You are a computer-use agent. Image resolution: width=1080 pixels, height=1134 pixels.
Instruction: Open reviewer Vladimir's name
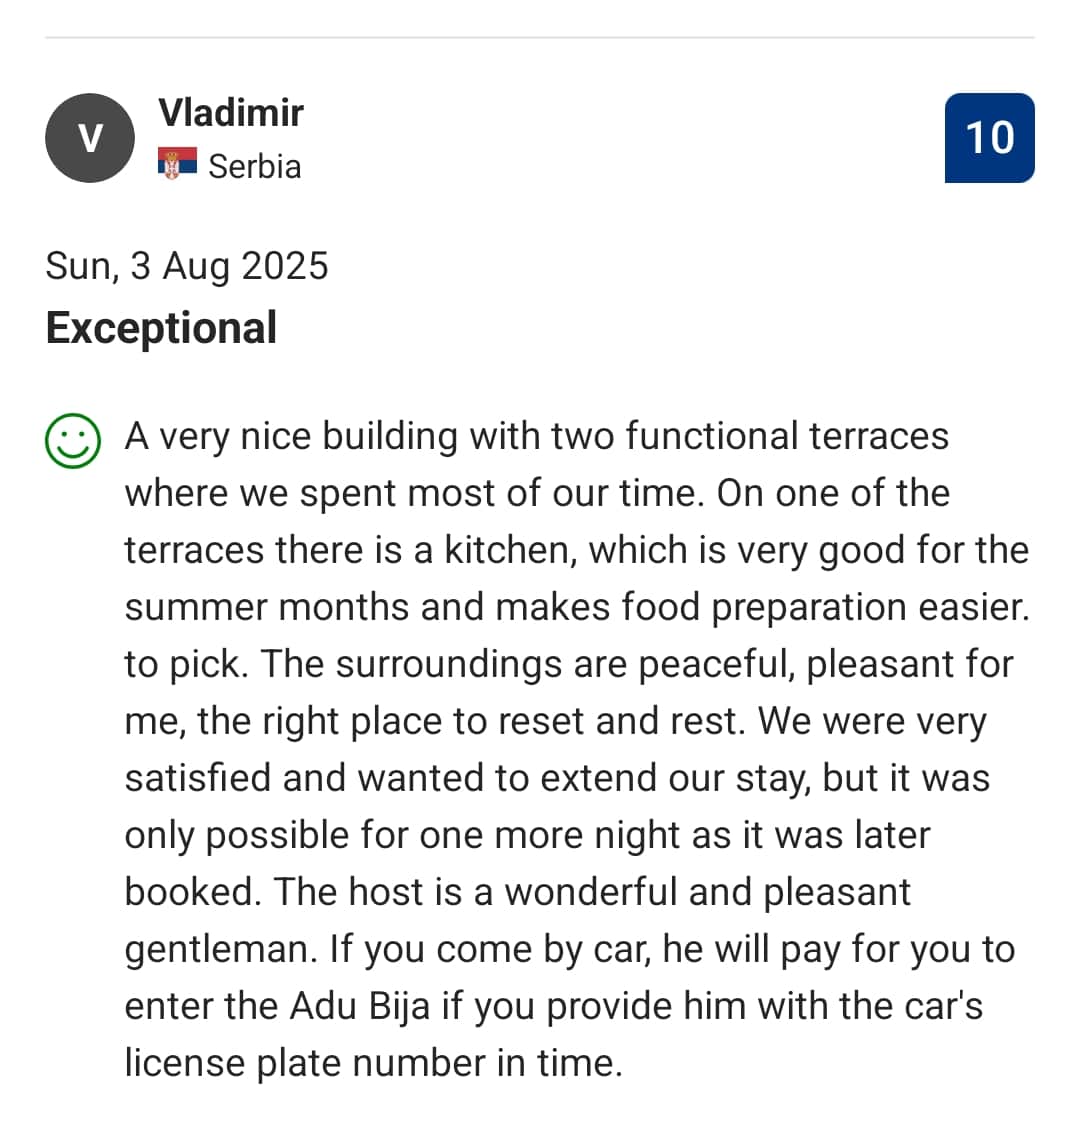pyautogui.click(x=231, y=113)
